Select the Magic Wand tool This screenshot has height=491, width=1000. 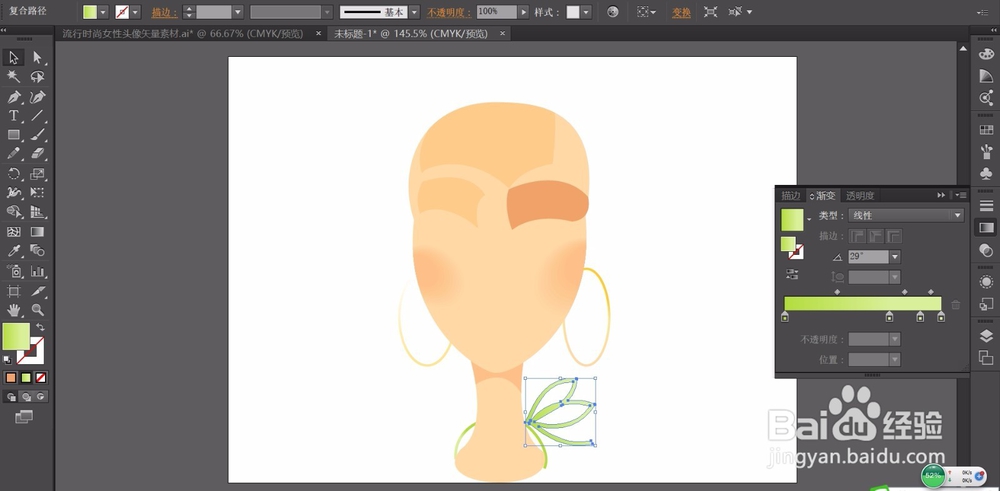(13, 77)
